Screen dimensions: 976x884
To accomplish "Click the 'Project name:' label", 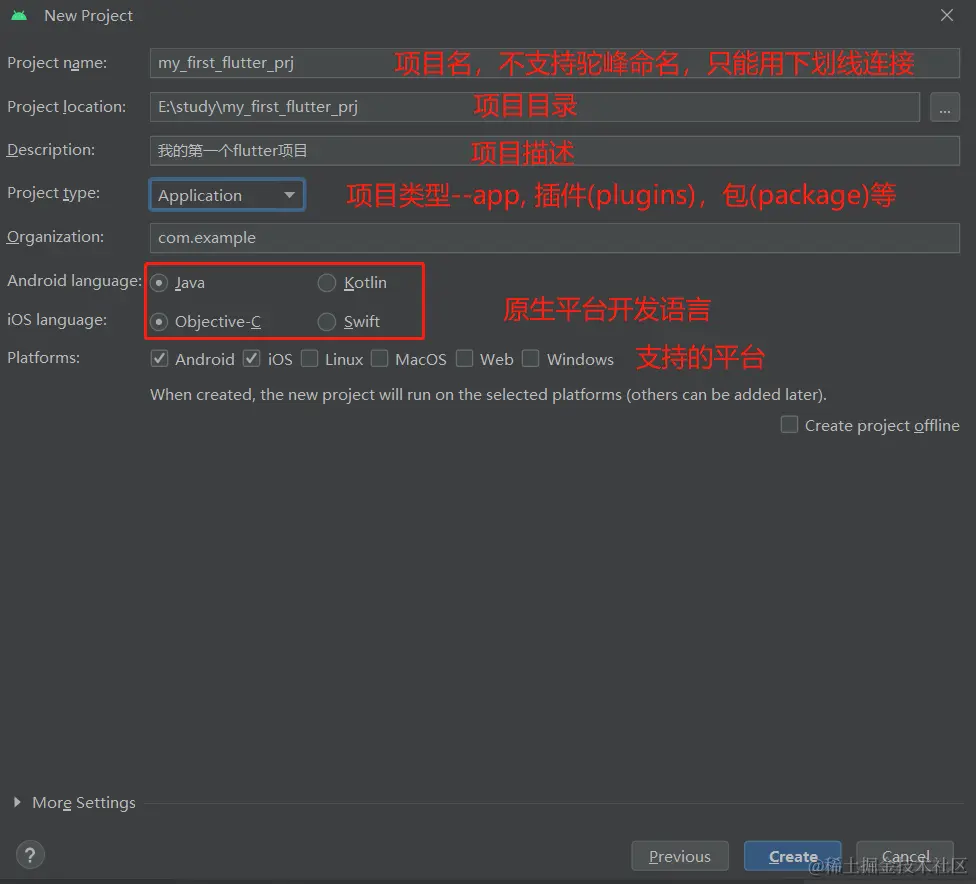I will coord(57,63).
